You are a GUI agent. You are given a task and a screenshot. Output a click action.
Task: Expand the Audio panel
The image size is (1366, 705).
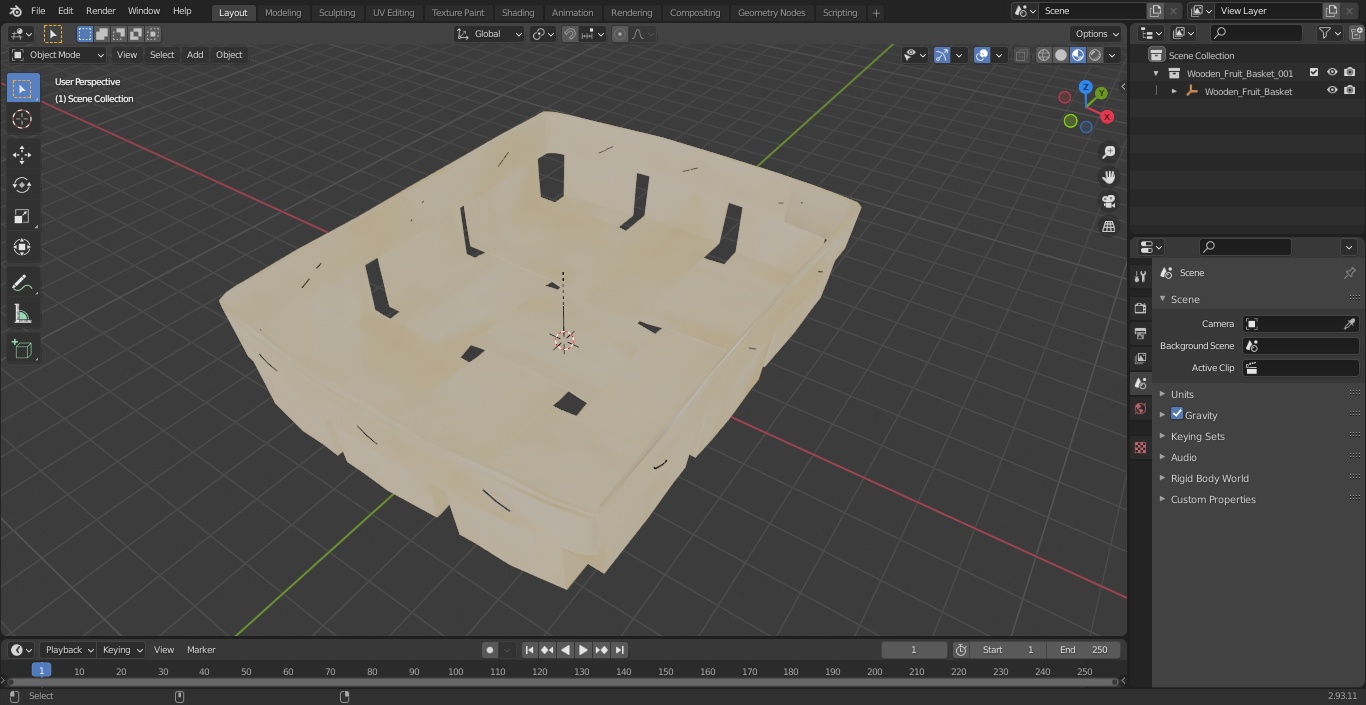1183,457
